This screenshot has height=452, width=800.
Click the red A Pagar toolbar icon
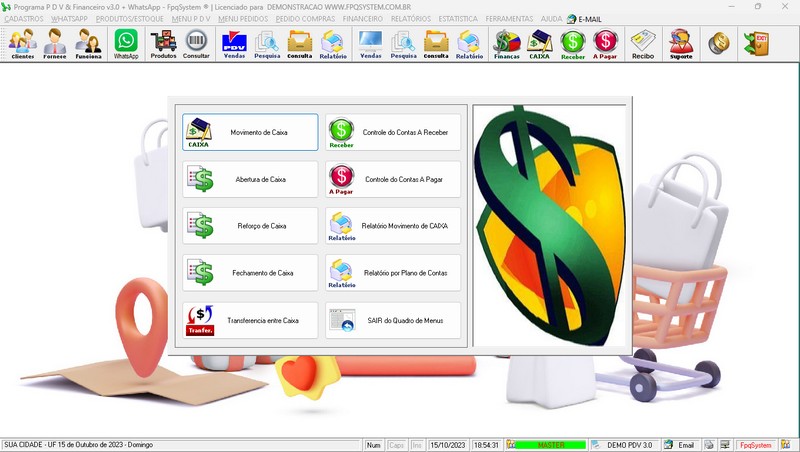(x=605, y=44)
